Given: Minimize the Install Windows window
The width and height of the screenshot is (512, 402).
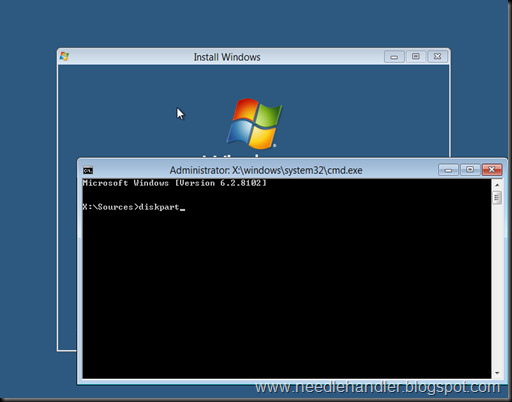Looking at the screenshot, I should [x=394, y=57].
